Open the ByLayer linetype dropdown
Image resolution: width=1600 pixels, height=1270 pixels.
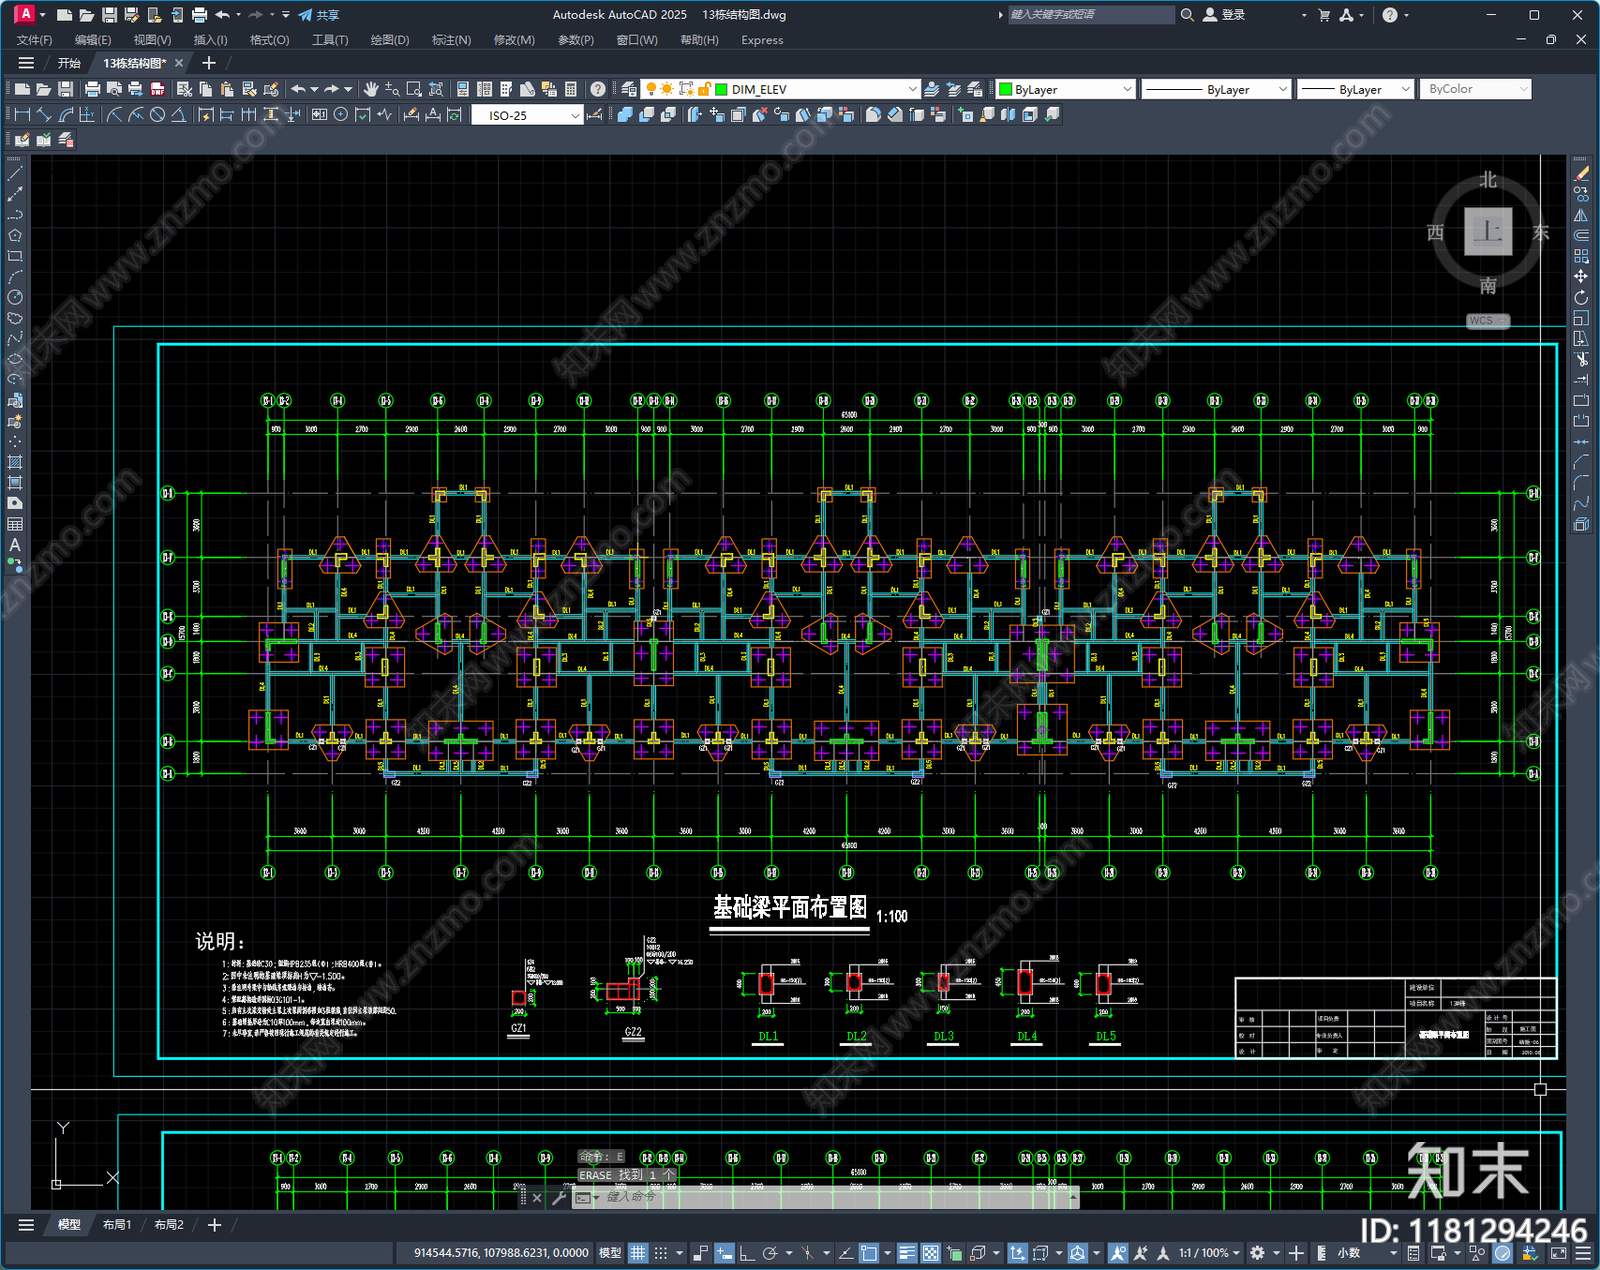tap(1283, 89)
